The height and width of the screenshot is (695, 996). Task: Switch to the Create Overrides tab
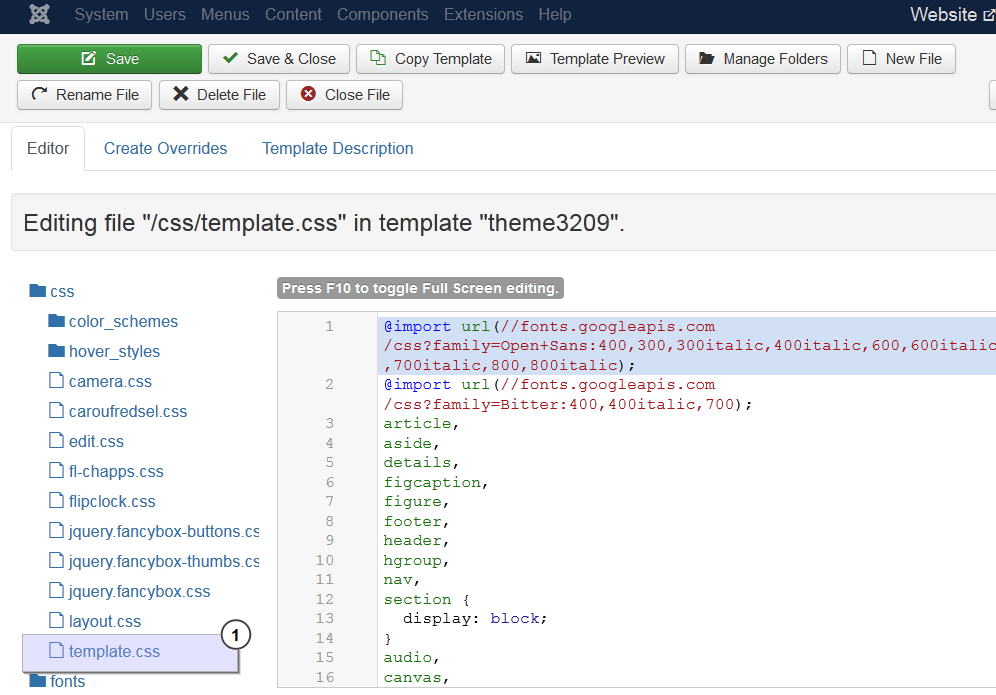point(165,148)
